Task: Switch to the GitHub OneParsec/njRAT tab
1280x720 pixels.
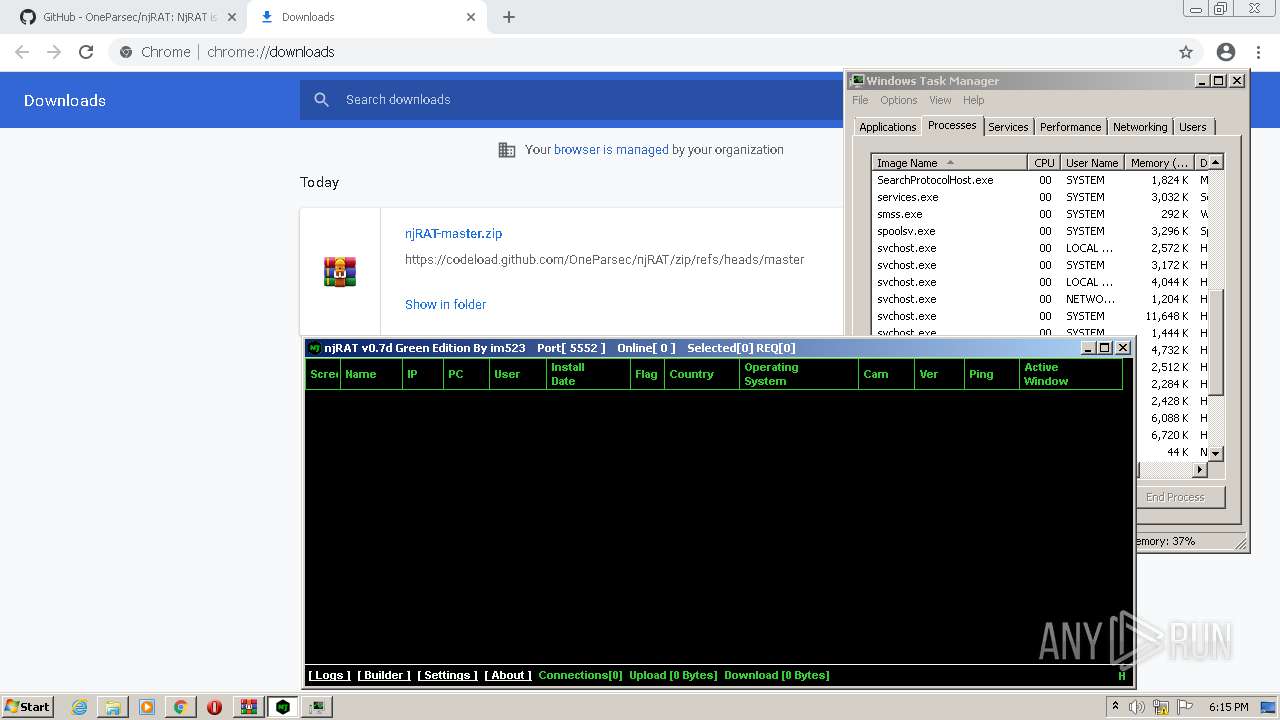Action: click(x=128, y=17)
